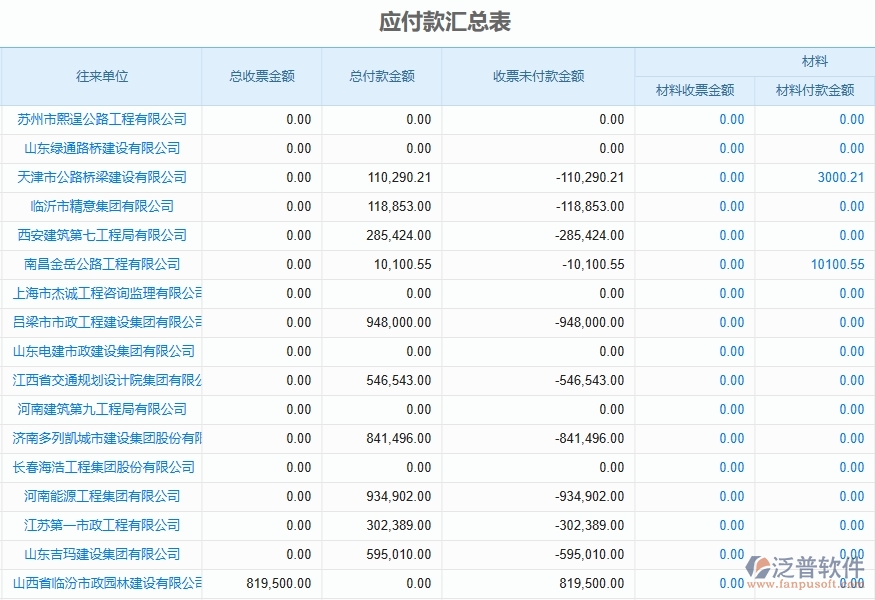Image resolution: width=875 pixels, height=600 pixels.
Task: Click 材料付款金额 value 3000.21
Action: pyautogui.click(x=842, y=177)
